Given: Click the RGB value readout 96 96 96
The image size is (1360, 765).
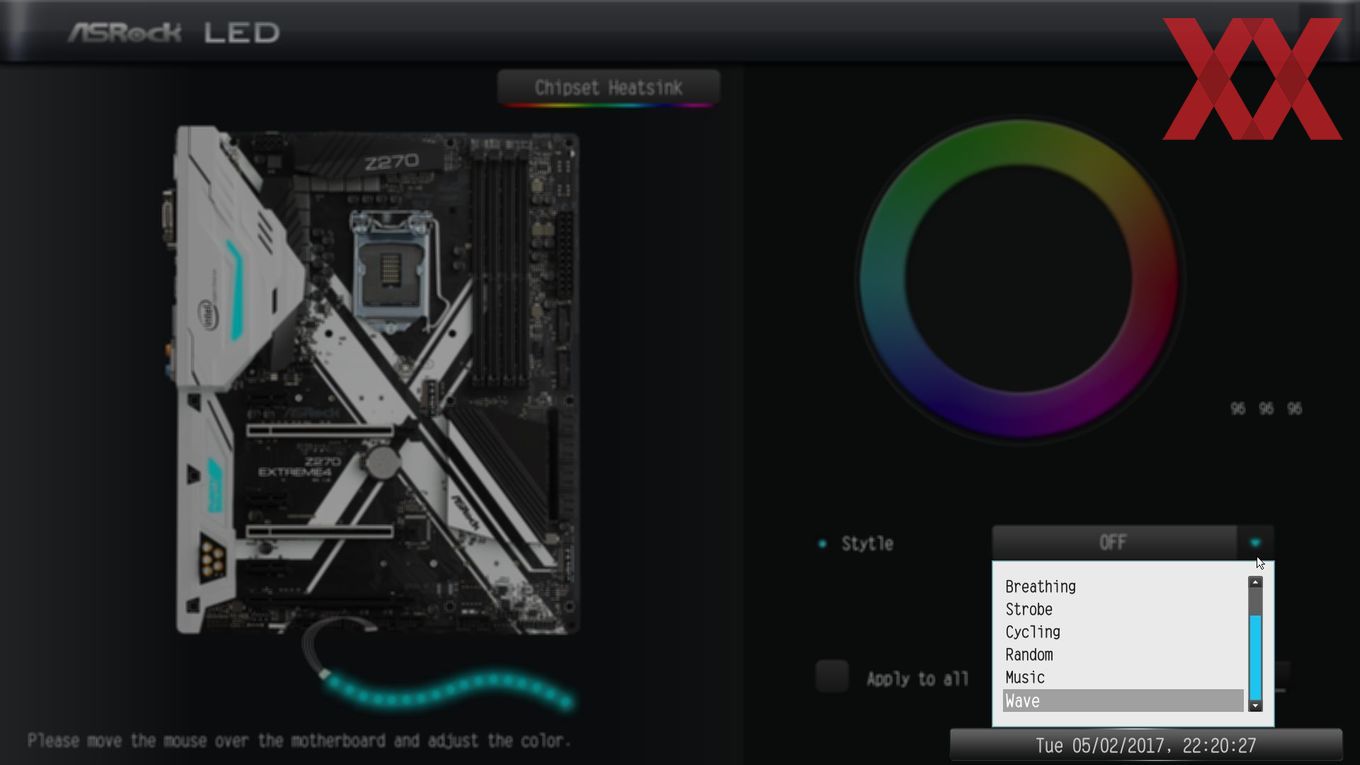Looking at the screenshot, I should (x=1266, y=409).
